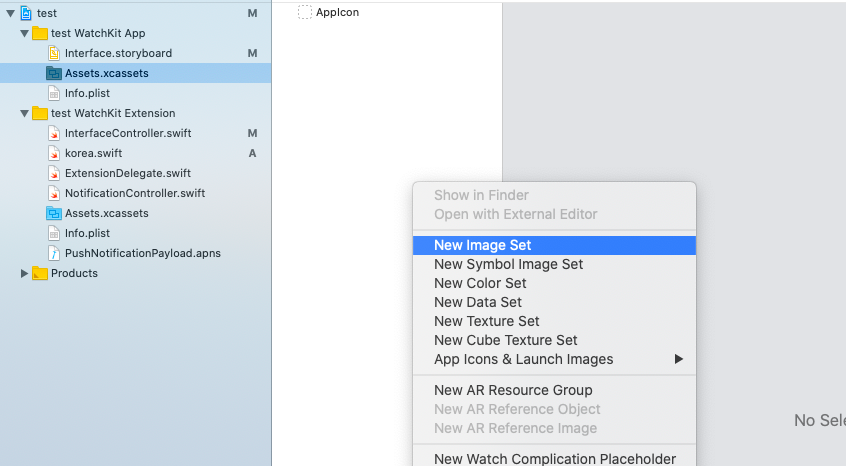Click the Extension Info.plist icon
846x466 pixels.
(54, 234)
